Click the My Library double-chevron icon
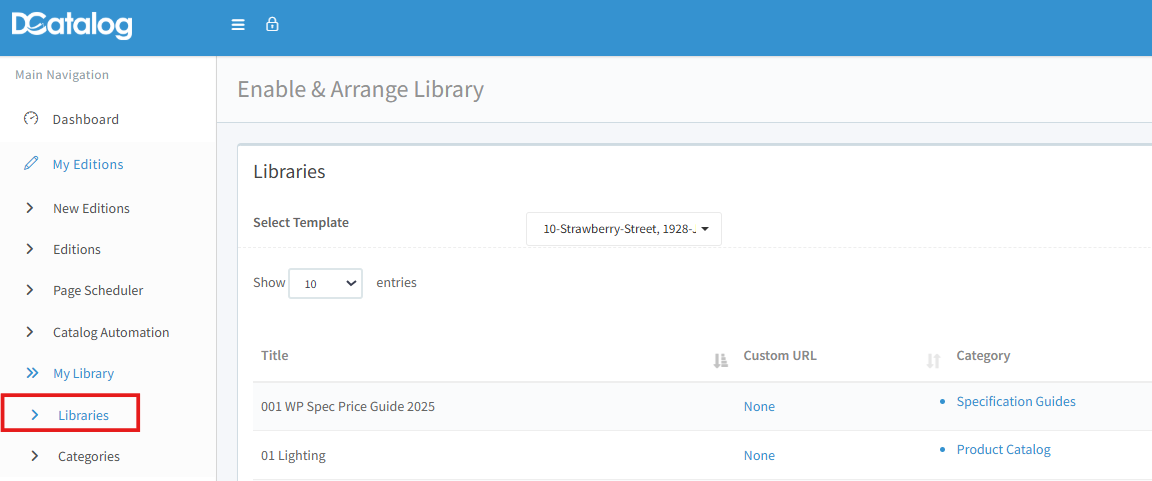 (32, 373)
